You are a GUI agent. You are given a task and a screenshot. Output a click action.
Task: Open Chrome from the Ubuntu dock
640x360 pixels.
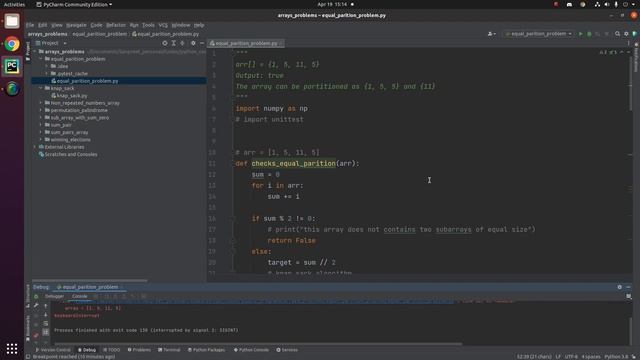(12, 44)
